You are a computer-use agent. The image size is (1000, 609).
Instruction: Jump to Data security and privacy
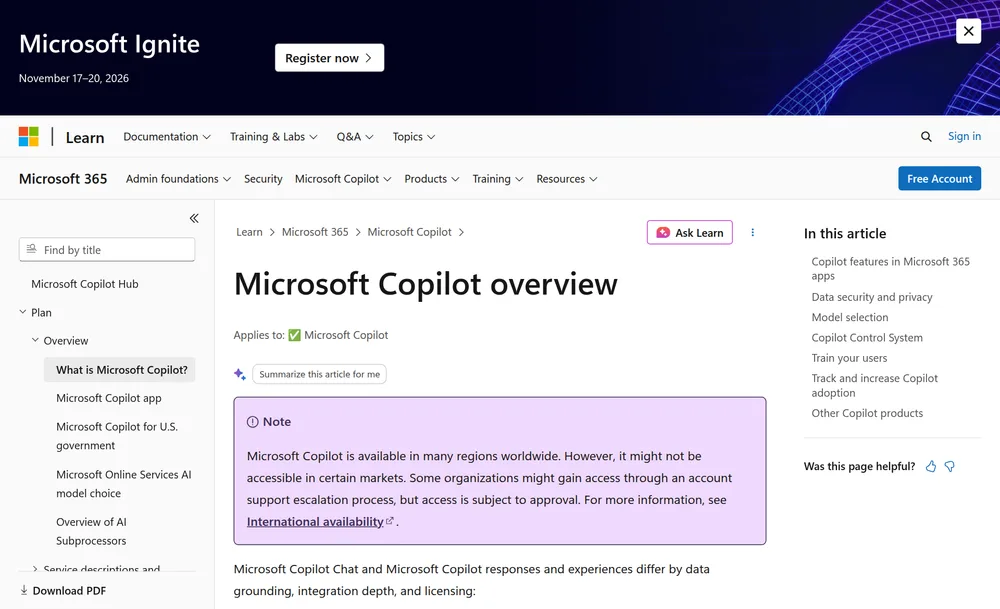(872, 297)
